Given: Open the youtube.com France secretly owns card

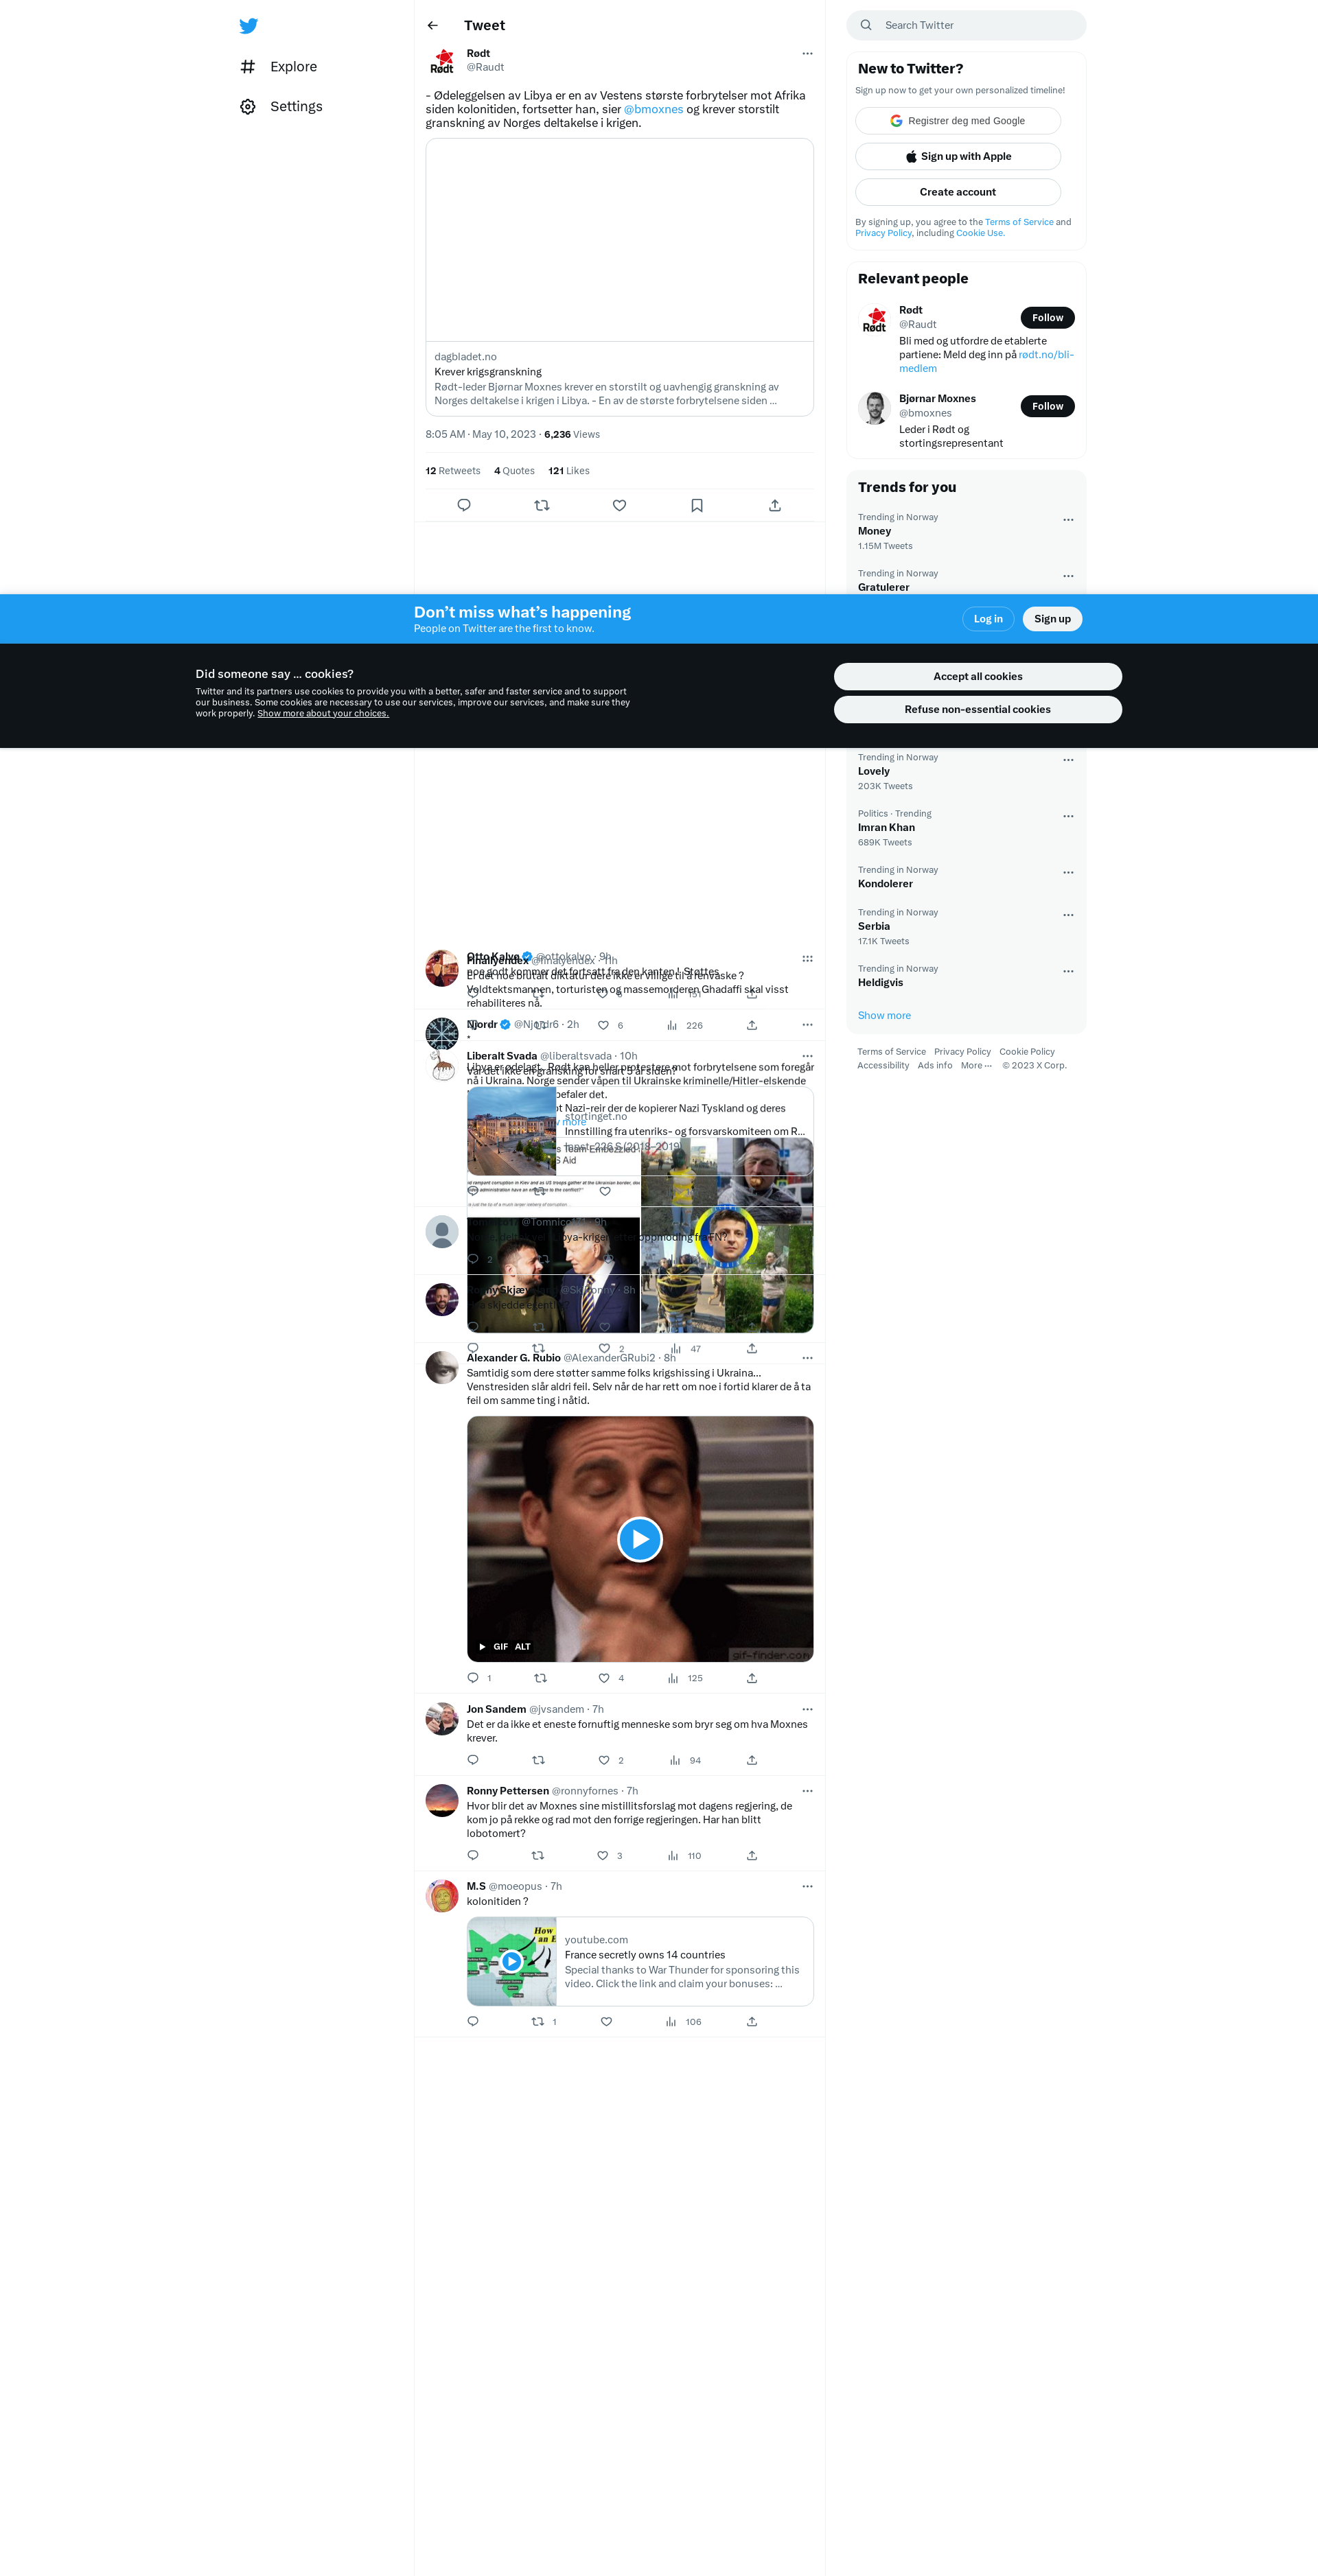Looking at the screenshot, I should click(640, 1962).
